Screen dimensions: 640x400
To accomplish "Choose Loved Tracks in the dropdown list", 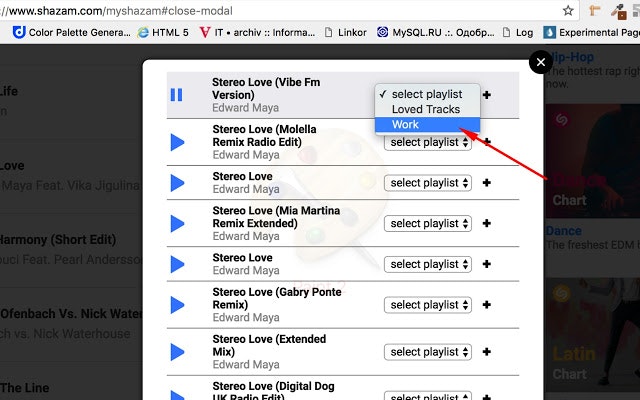I will [427, 109].
